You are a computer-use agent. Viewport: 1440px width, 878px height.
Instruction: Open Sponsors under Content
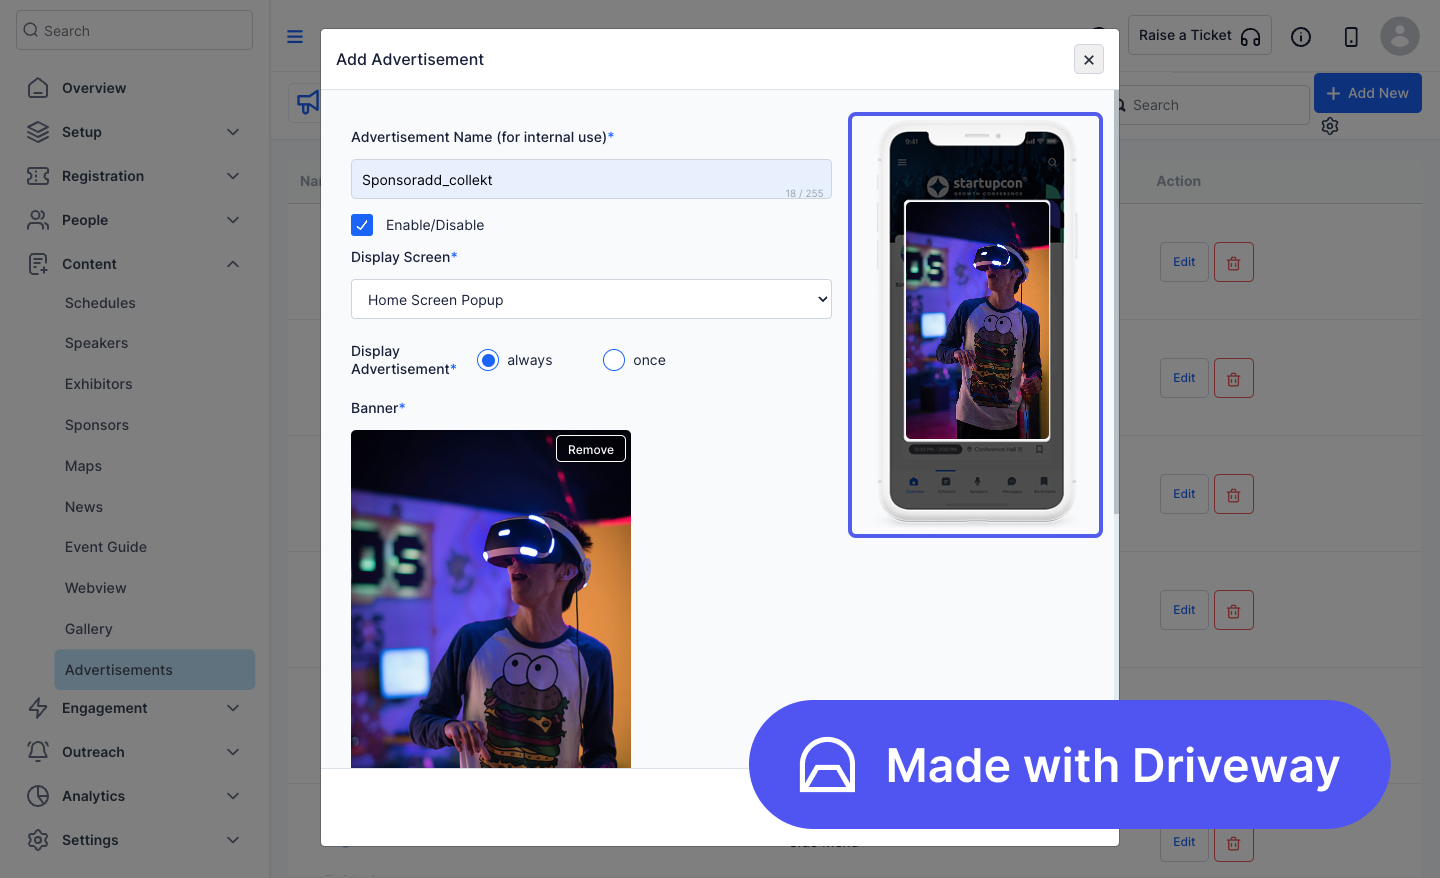pyautogui.click(x=96, y=425)
